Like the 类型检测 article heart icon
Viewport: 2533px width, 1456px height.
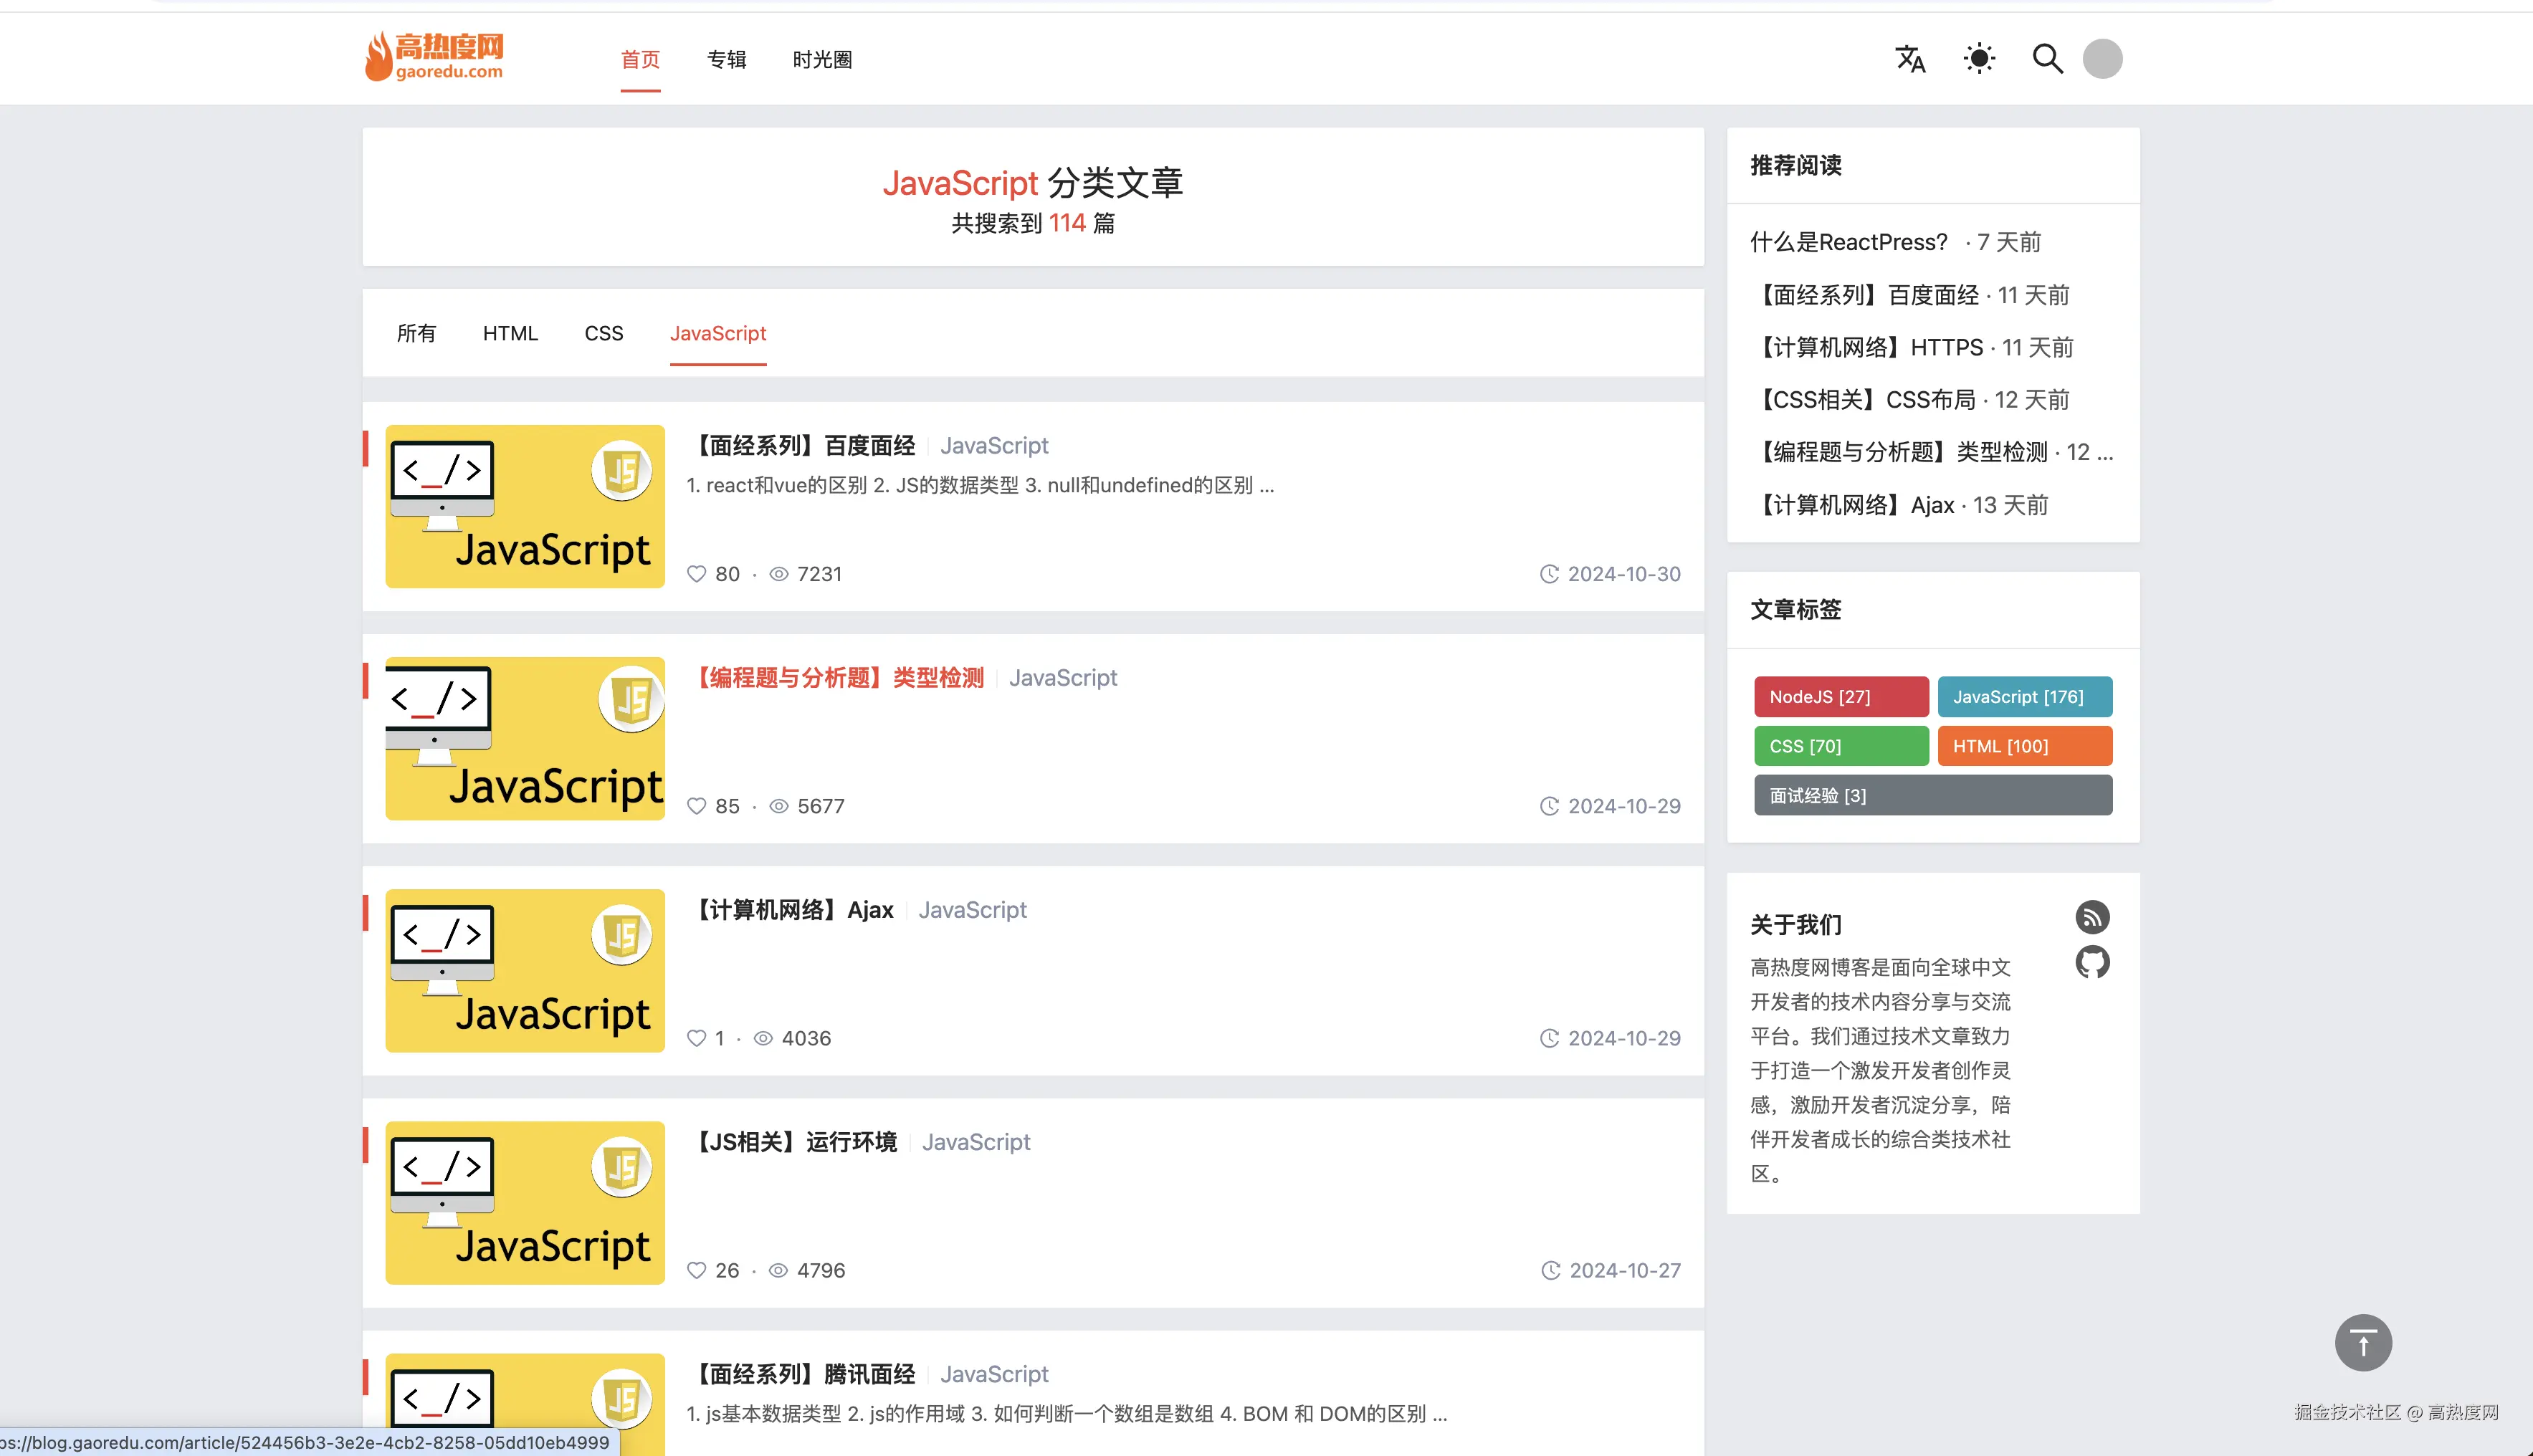point(697,806)
